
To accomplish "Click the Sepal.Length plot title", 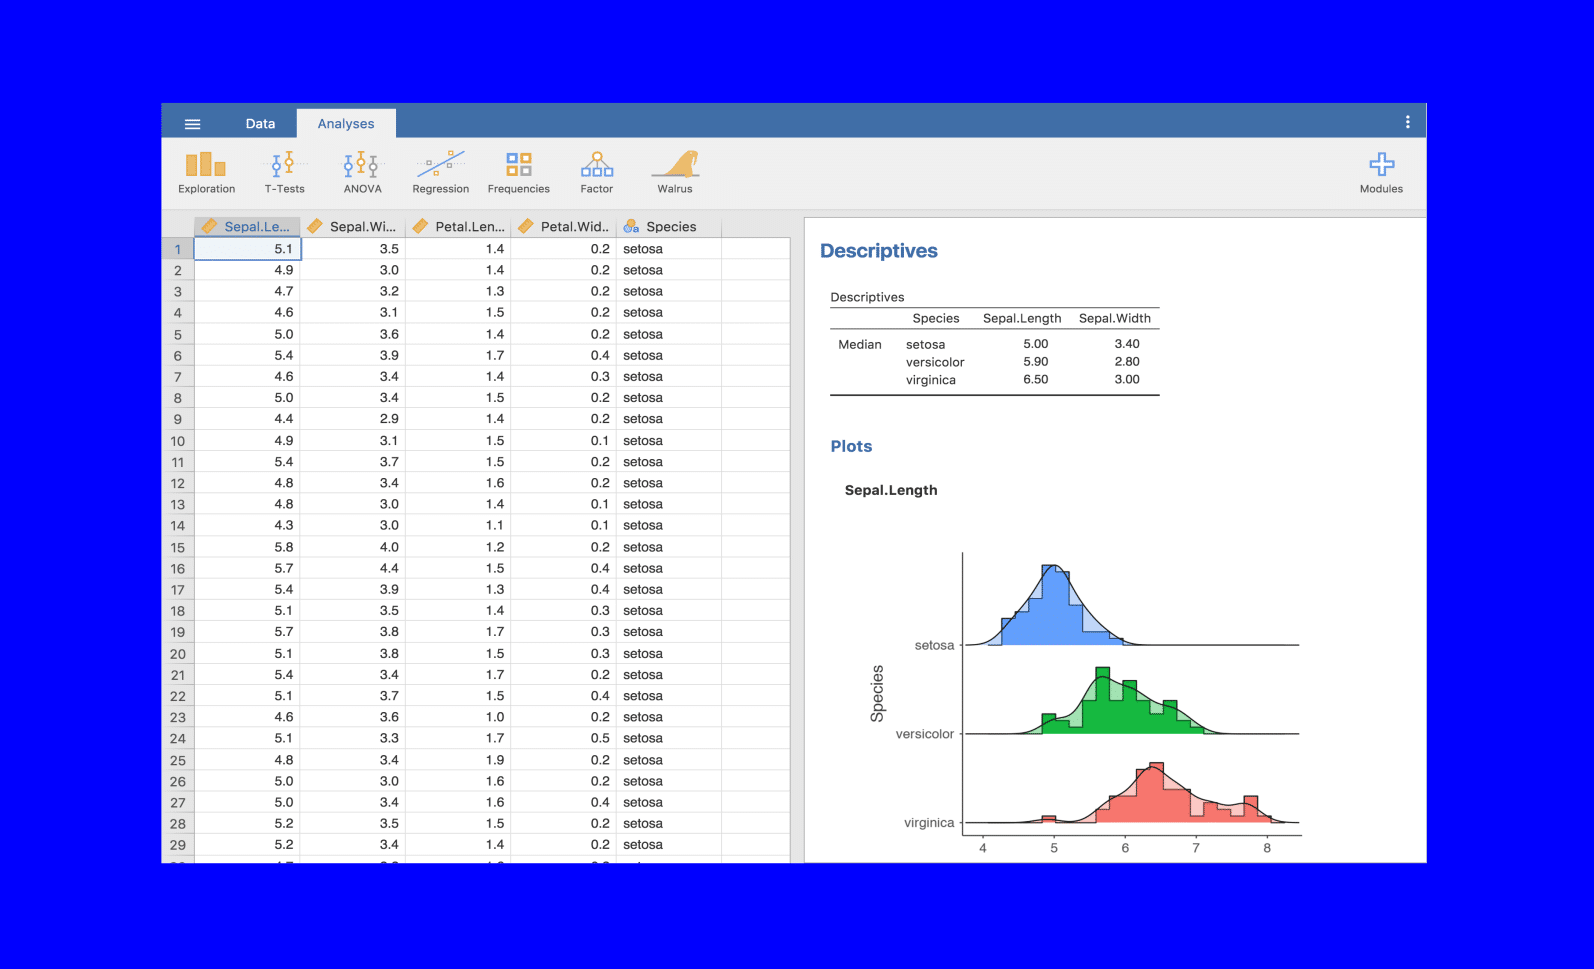I will 891,490.
